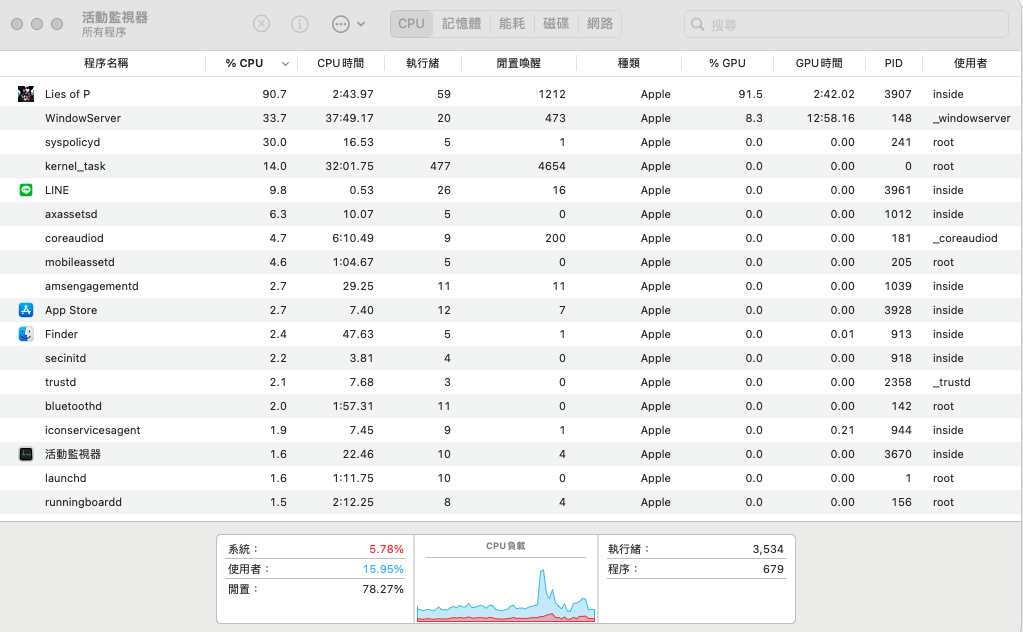This screenshot has height=632, width=1023.
Task: Click the _coreaudiod user cell
Action: [x=965, y=238]
